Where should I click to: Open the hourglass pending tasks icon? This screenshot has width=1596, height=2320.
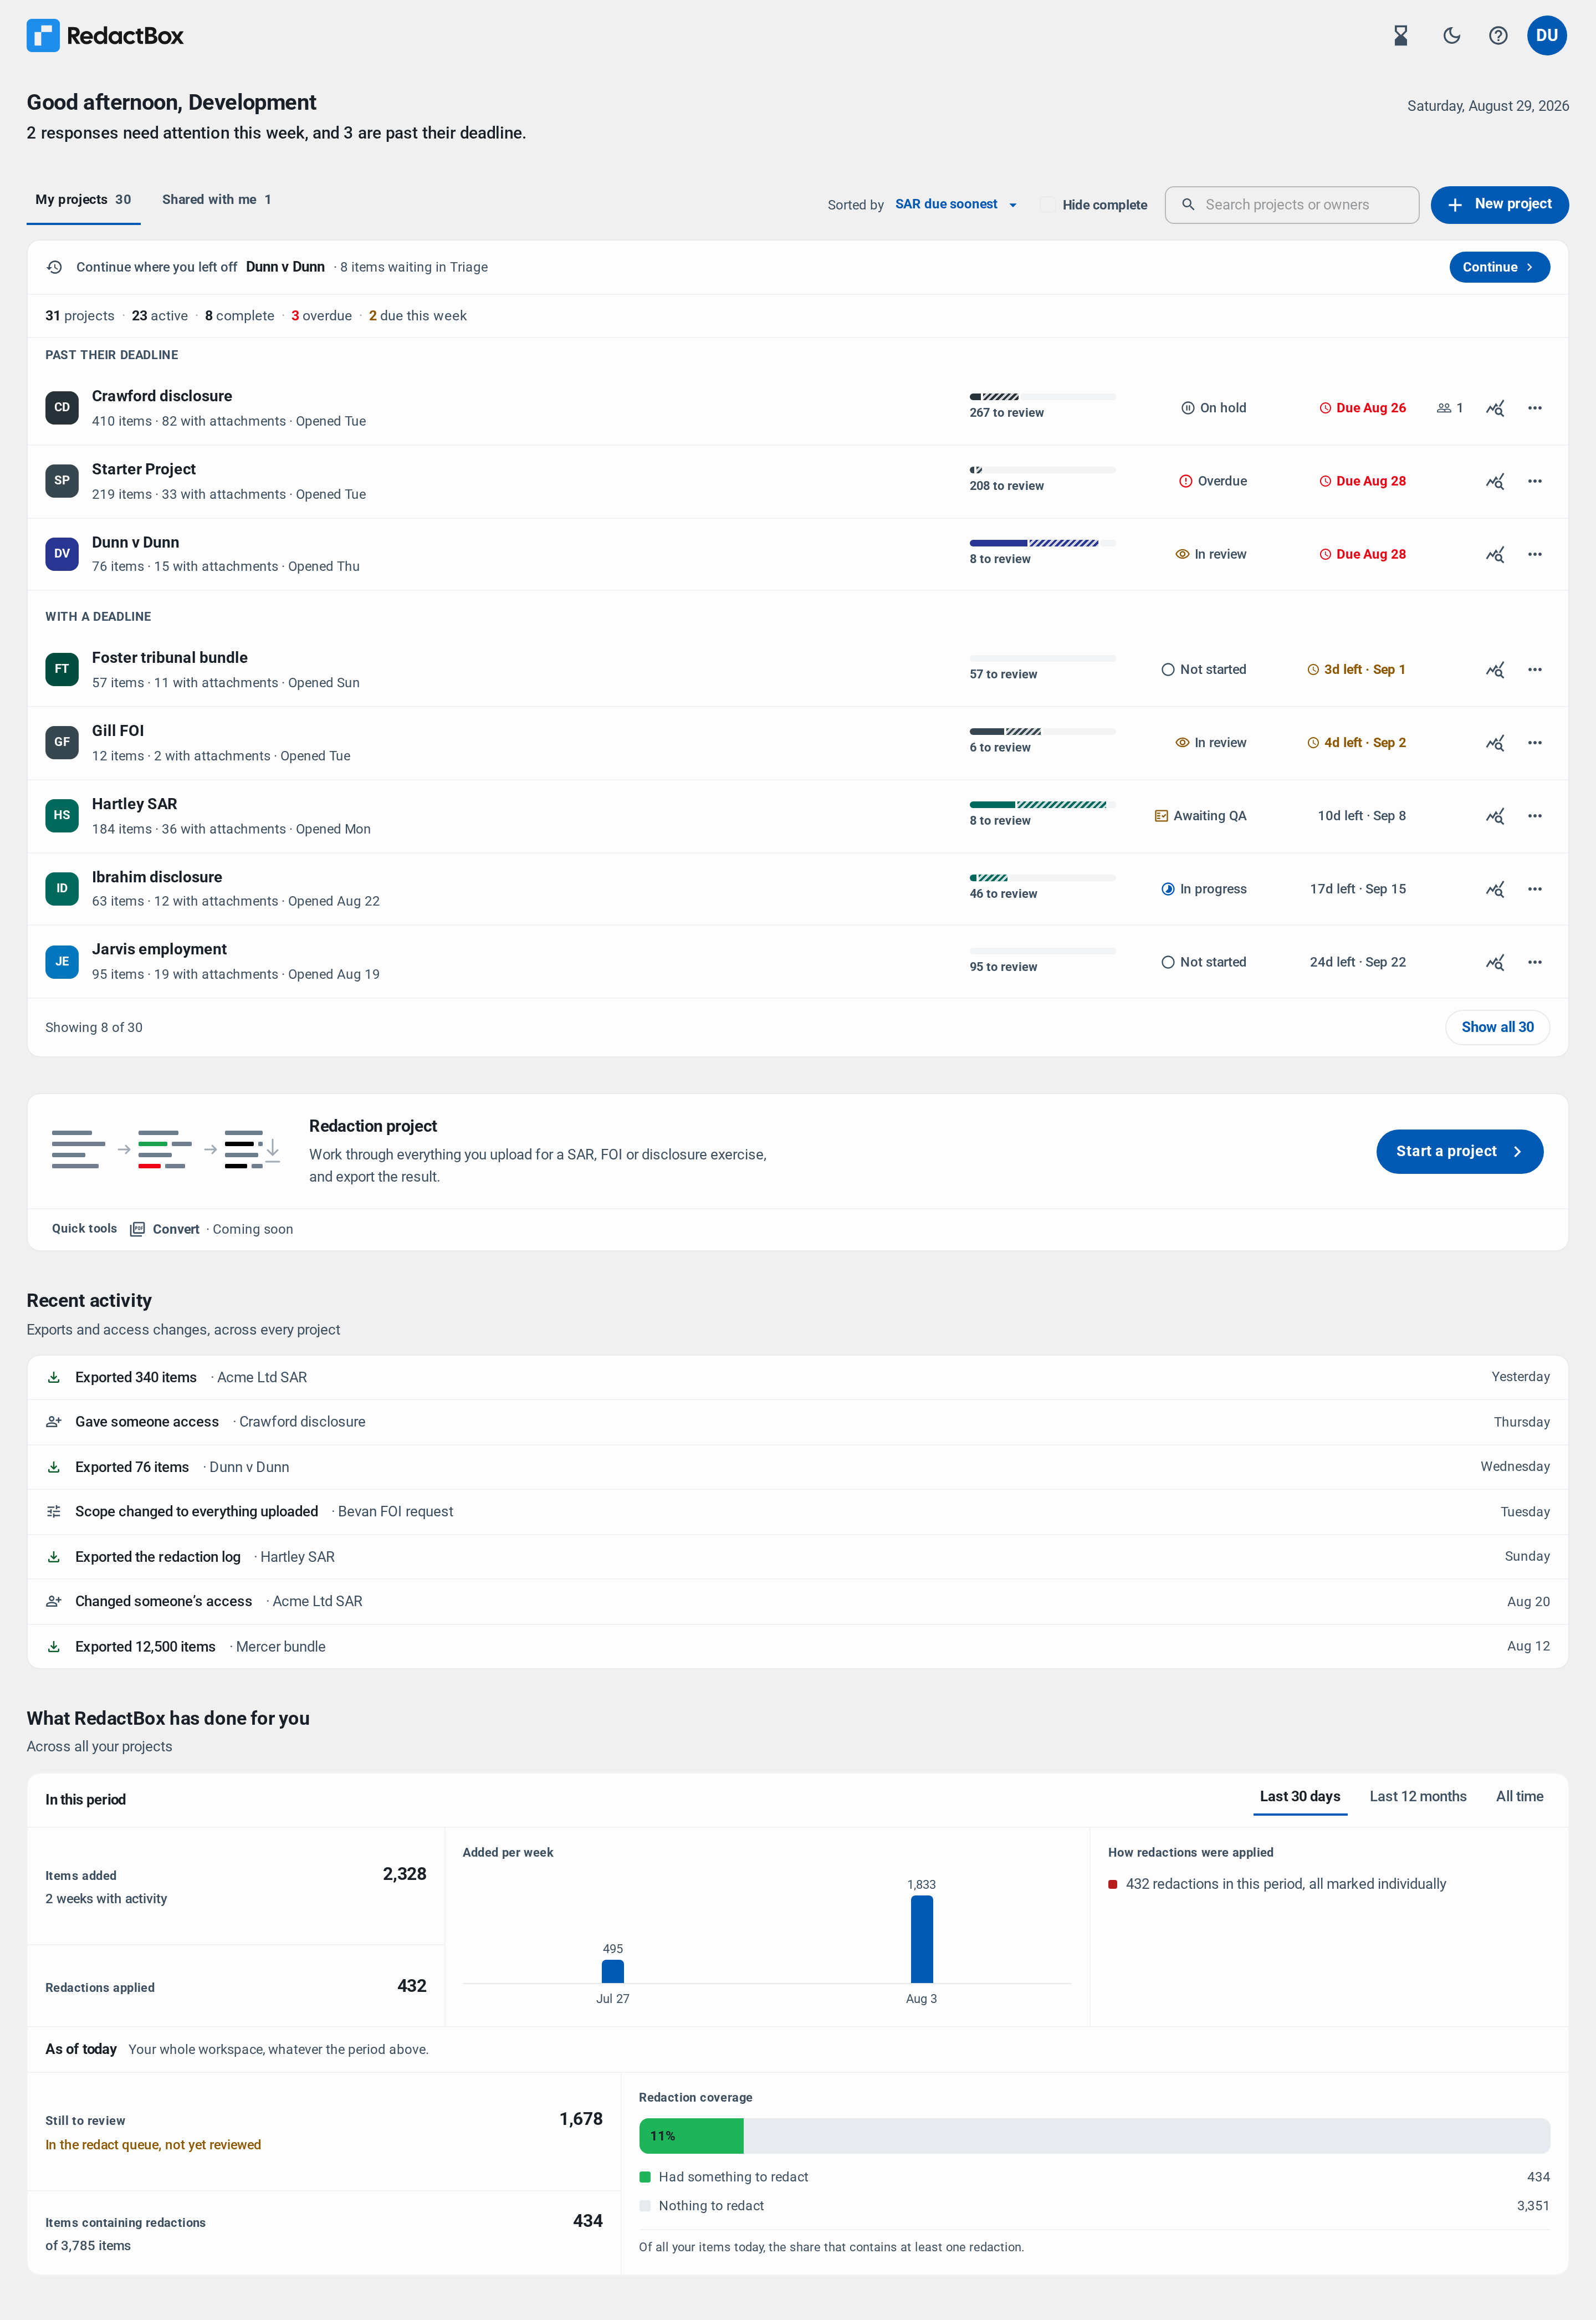coord(1400,36)
